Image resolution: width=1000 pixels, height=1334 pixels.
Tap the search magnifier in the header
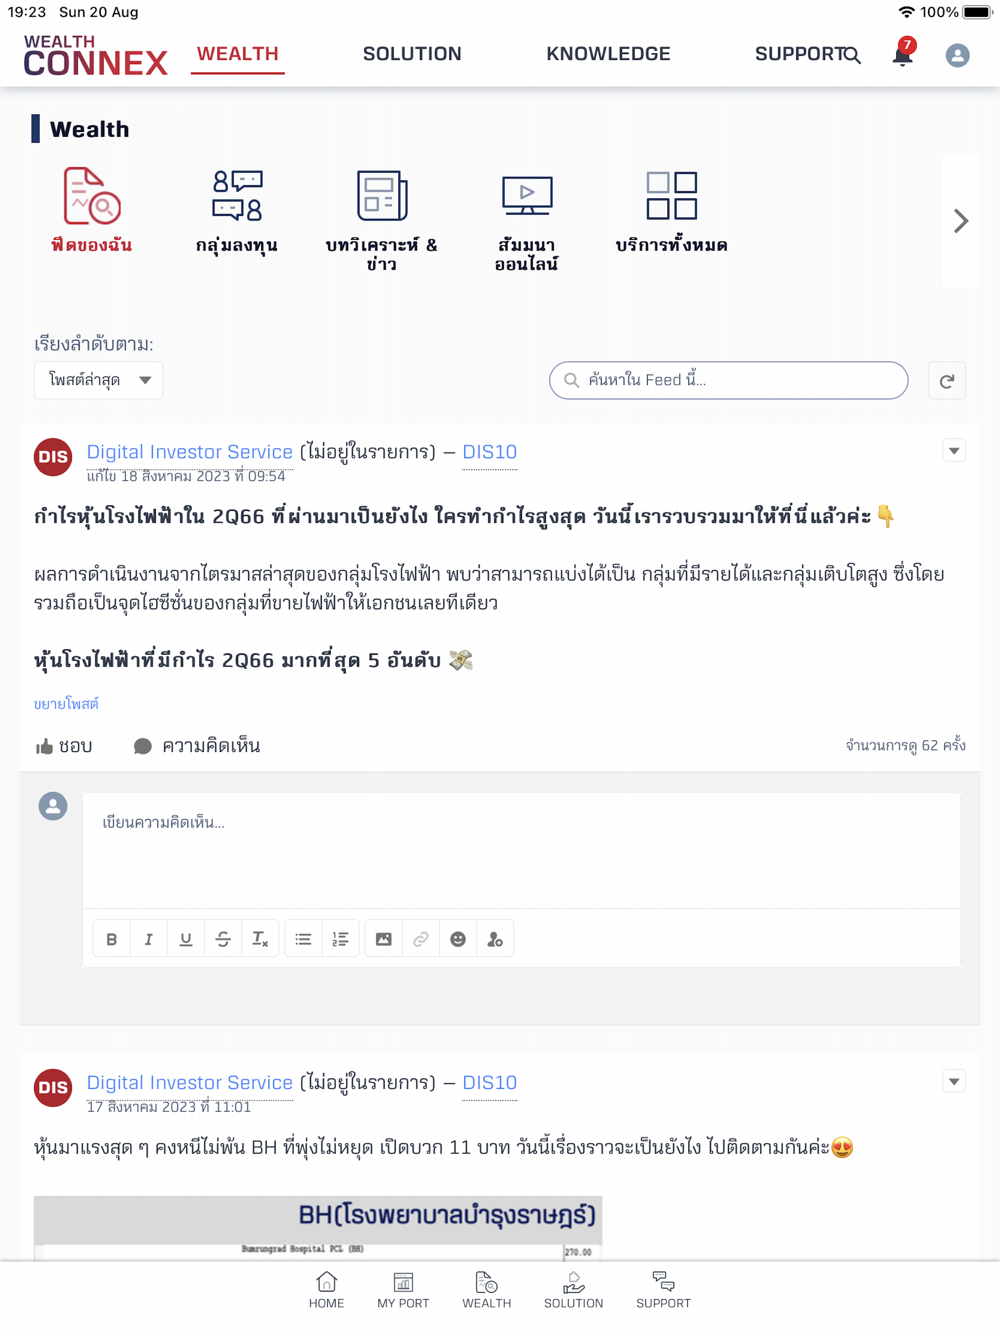pyautogui.click(x=851, y=55)
